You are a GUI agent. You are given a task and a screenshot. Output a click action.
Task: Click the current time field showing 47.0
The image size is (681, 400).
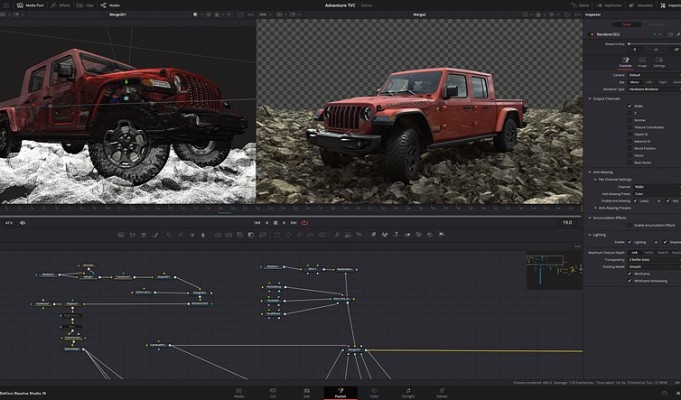pos(9,223)
